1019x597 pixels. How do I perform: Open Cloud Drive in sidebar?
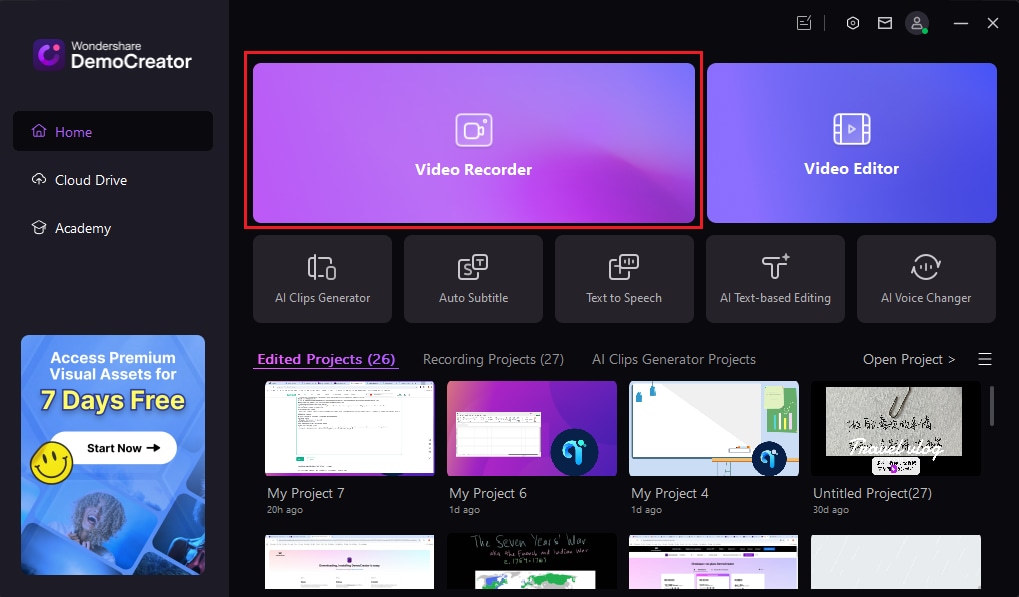[113, 180]
